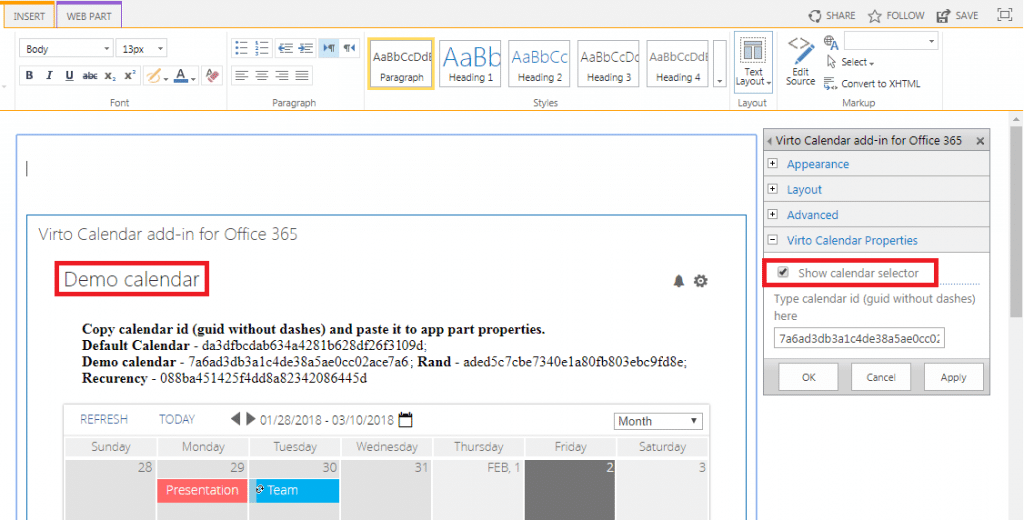Uncheck Show calendar selector
Screen dimensions: 1024x520
click(x=783, y=272)
